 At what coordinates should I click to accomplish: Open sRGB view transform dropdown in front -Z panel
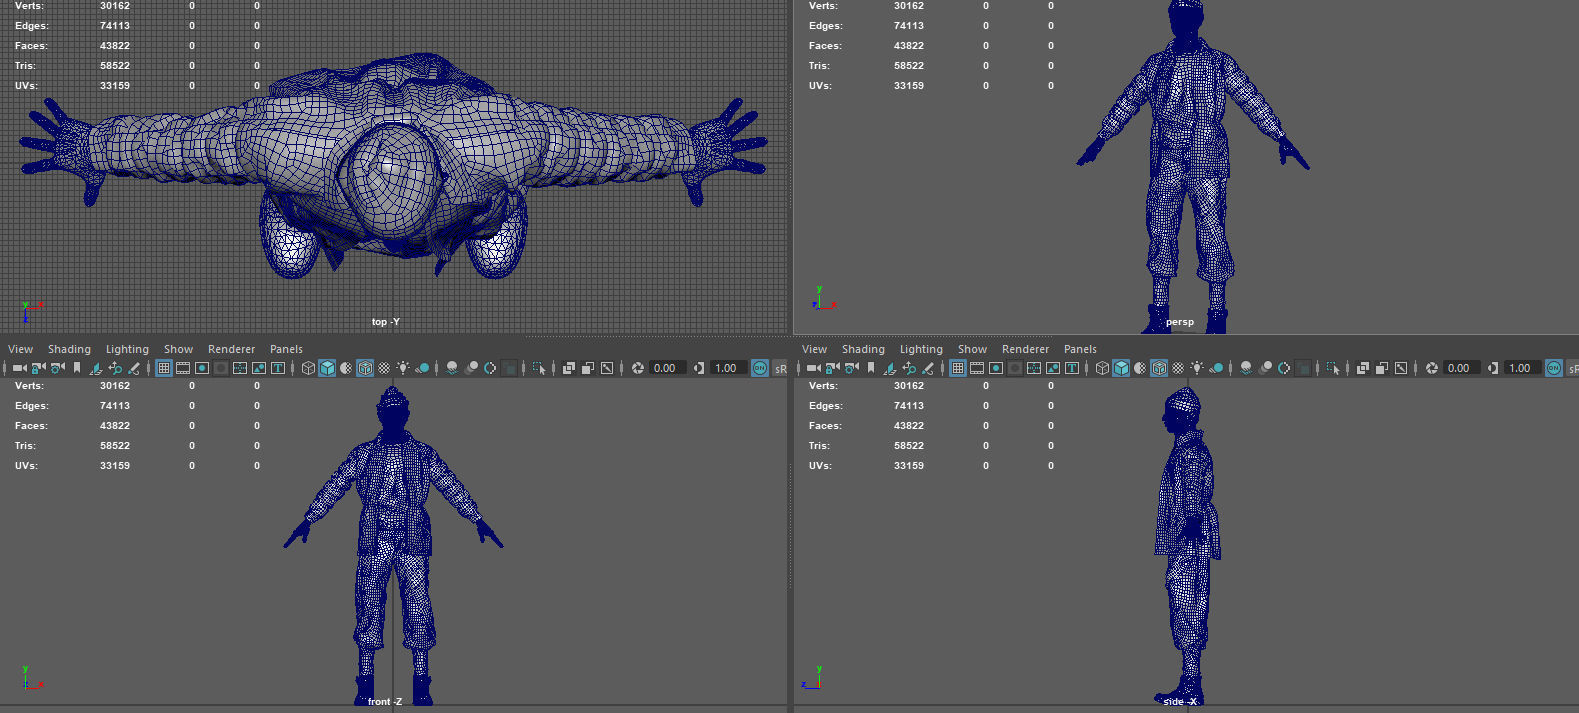(781, 368)
